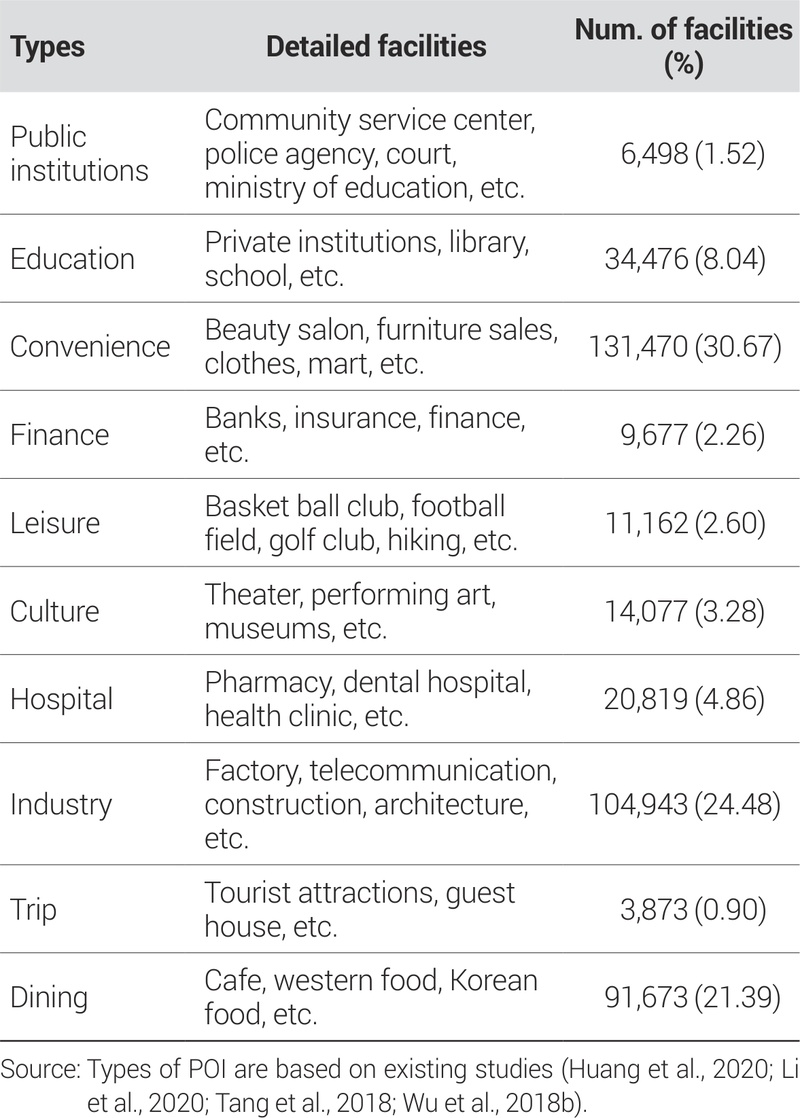
Task: Select the Dining row label
Action: click(49, 997)
